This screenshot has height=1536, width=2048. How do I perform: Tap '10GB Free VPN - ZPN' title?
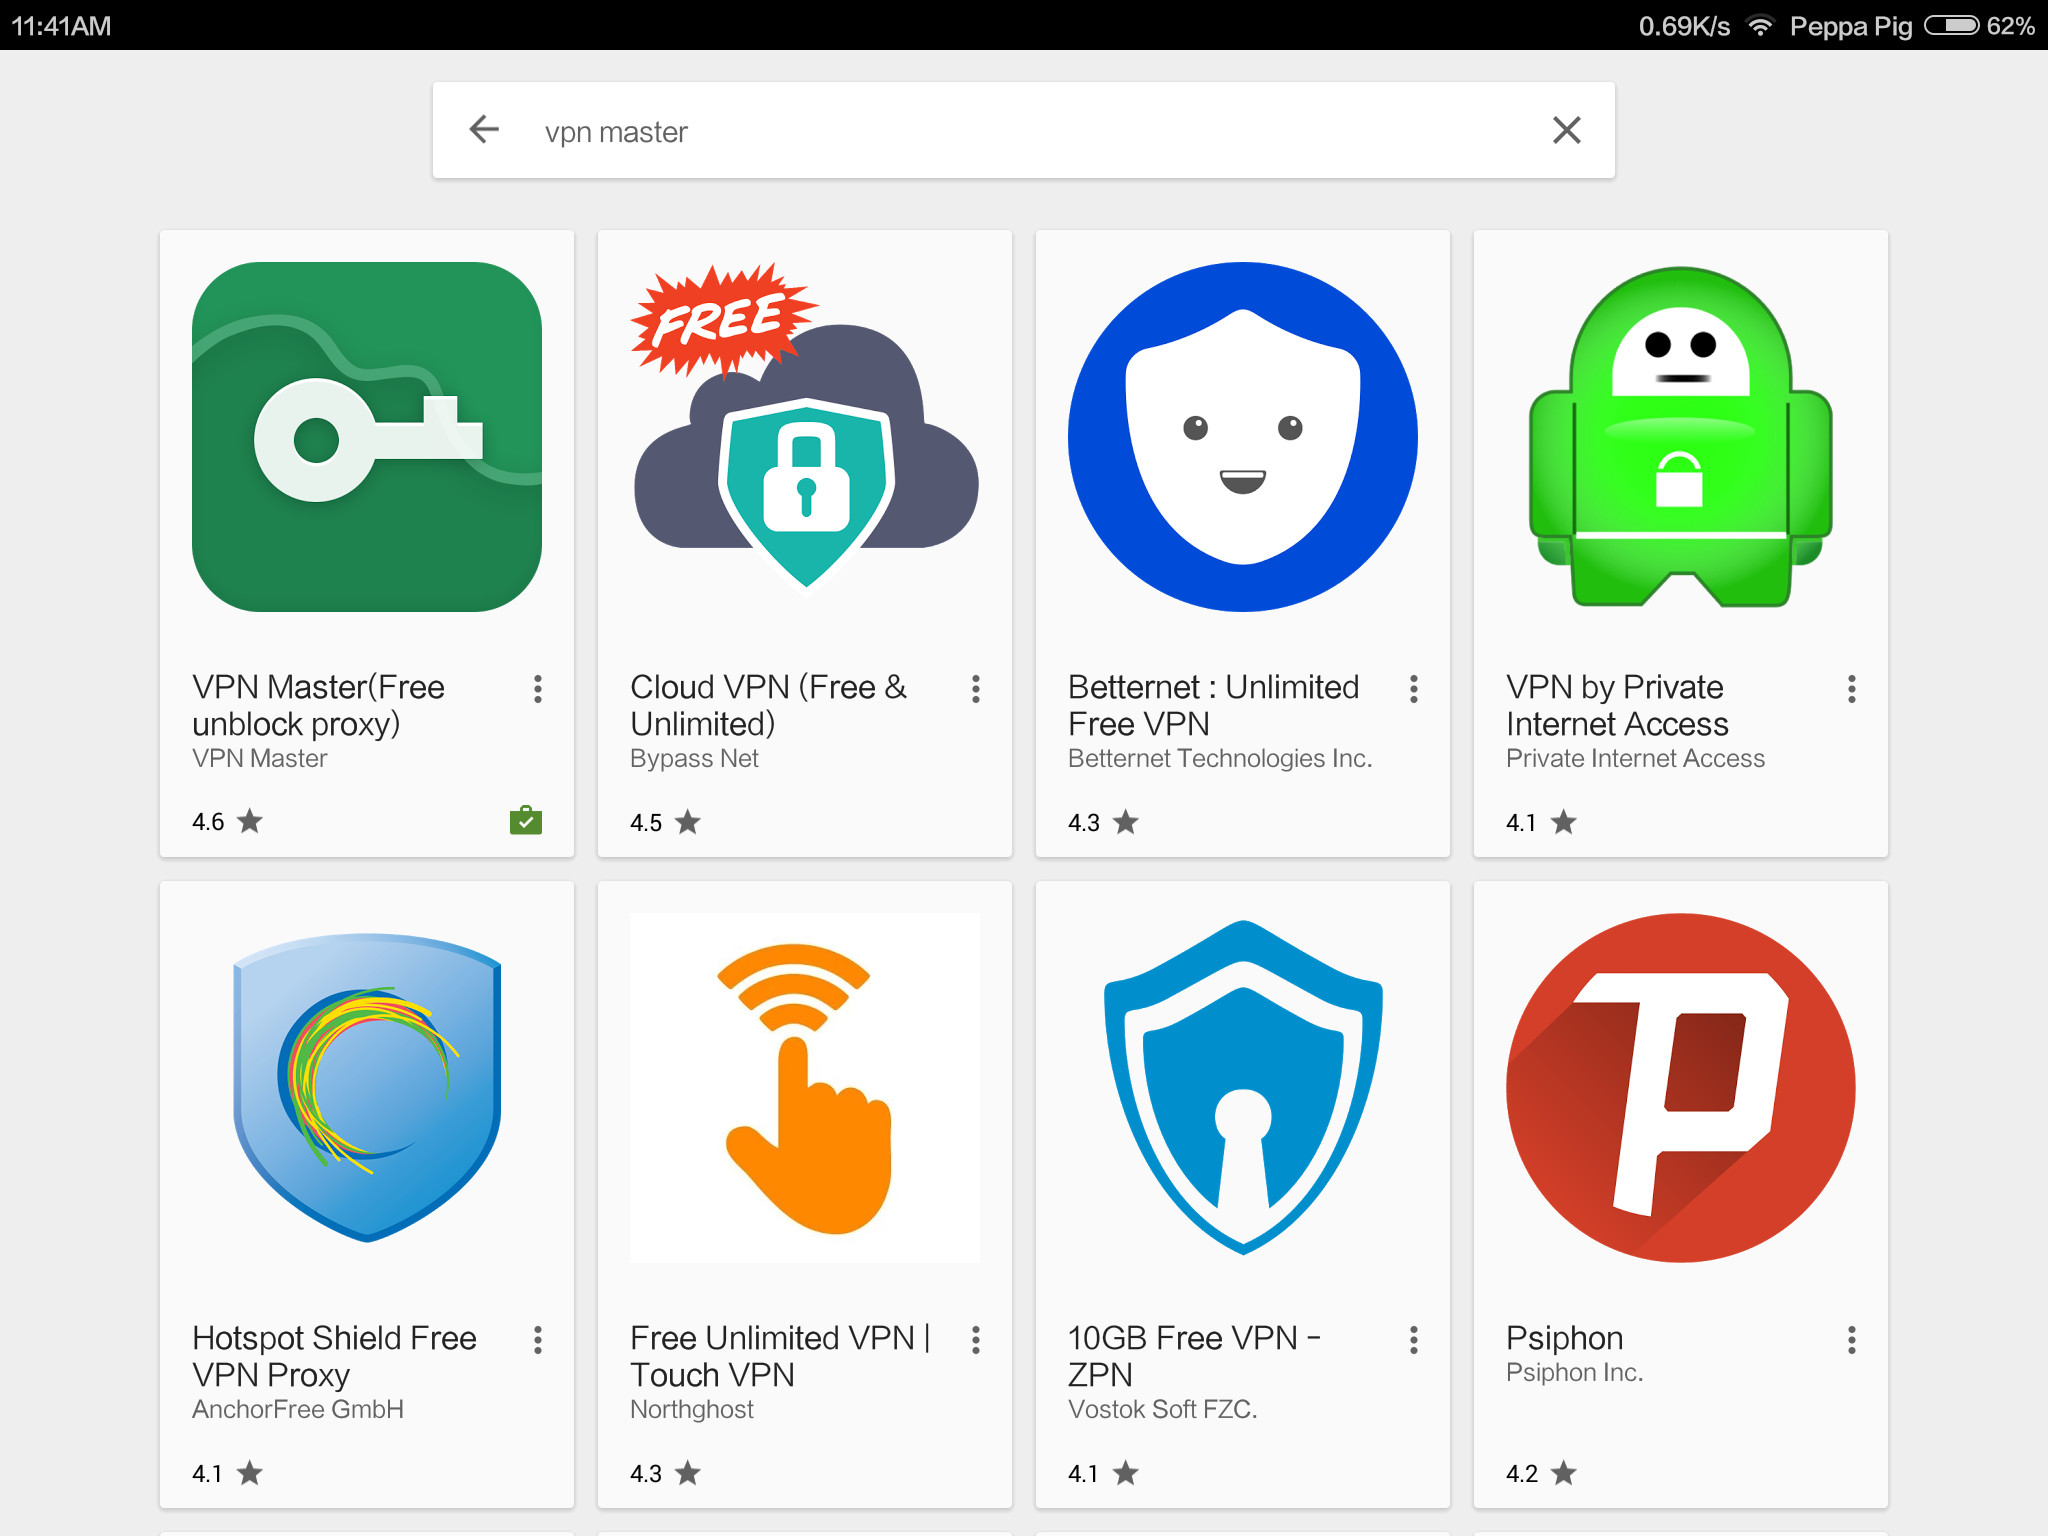coord(1194,1356)
